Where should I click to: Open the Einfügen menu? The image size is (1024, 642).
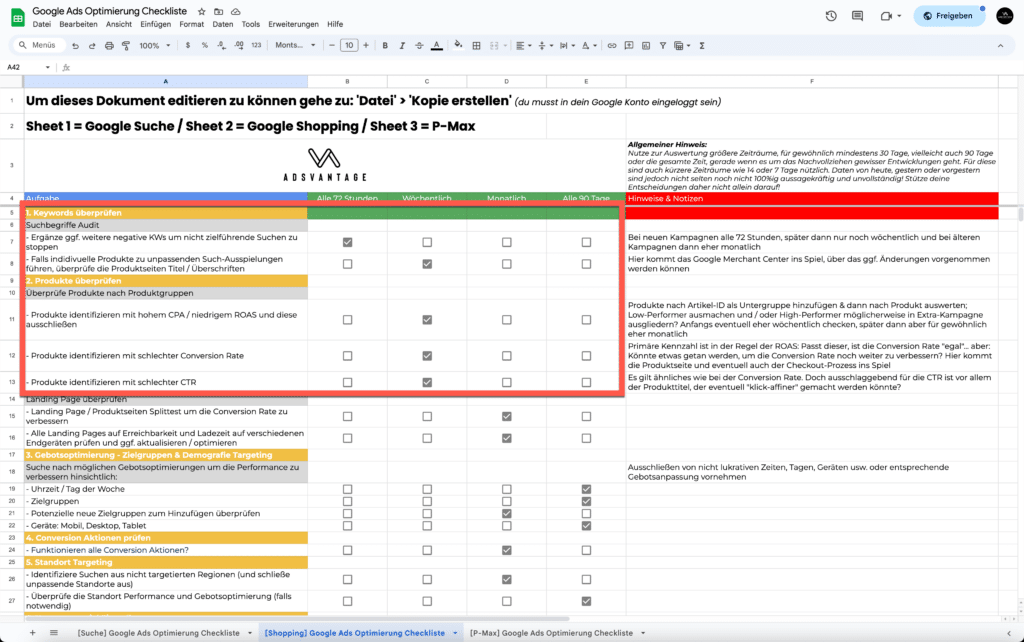click(155, 24)
